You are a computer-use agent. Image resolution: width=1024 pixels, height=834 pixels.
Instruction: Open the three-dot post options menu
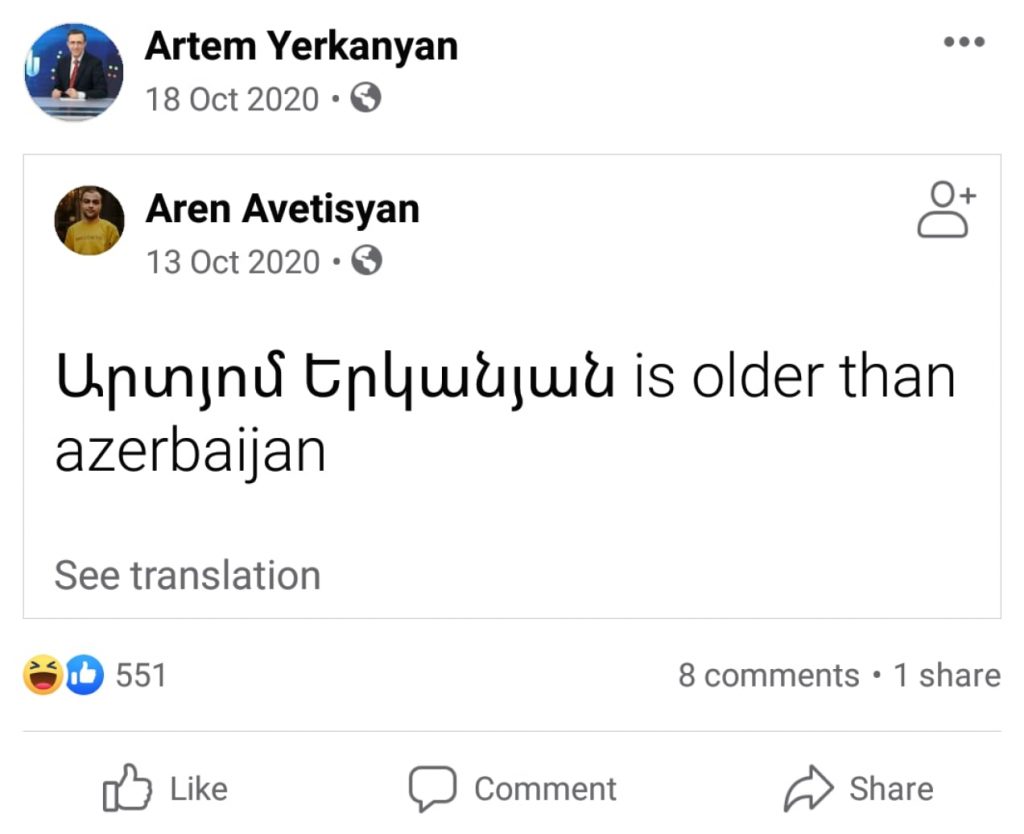[964, 43]
